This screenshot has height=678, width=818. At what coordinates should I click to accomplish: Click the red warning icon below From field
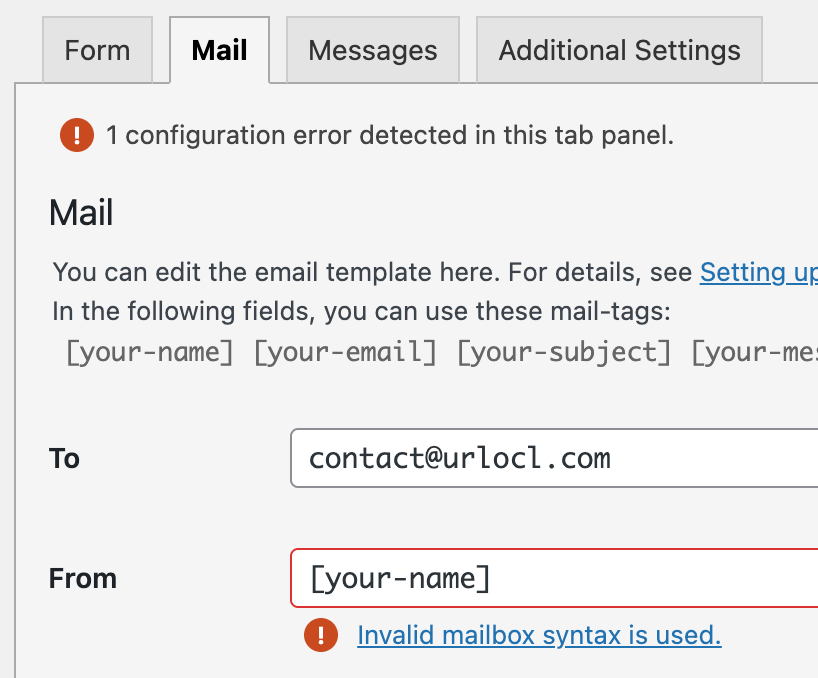321,635
